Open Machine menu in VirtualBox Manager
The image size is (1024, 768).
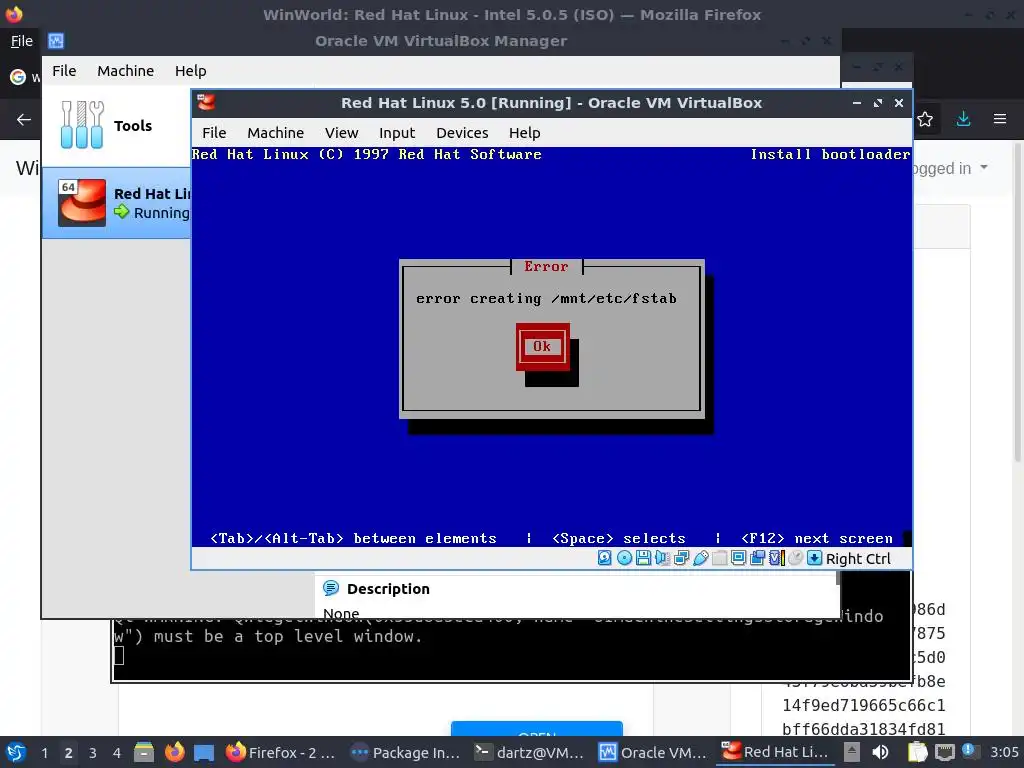tap(125, 71)
